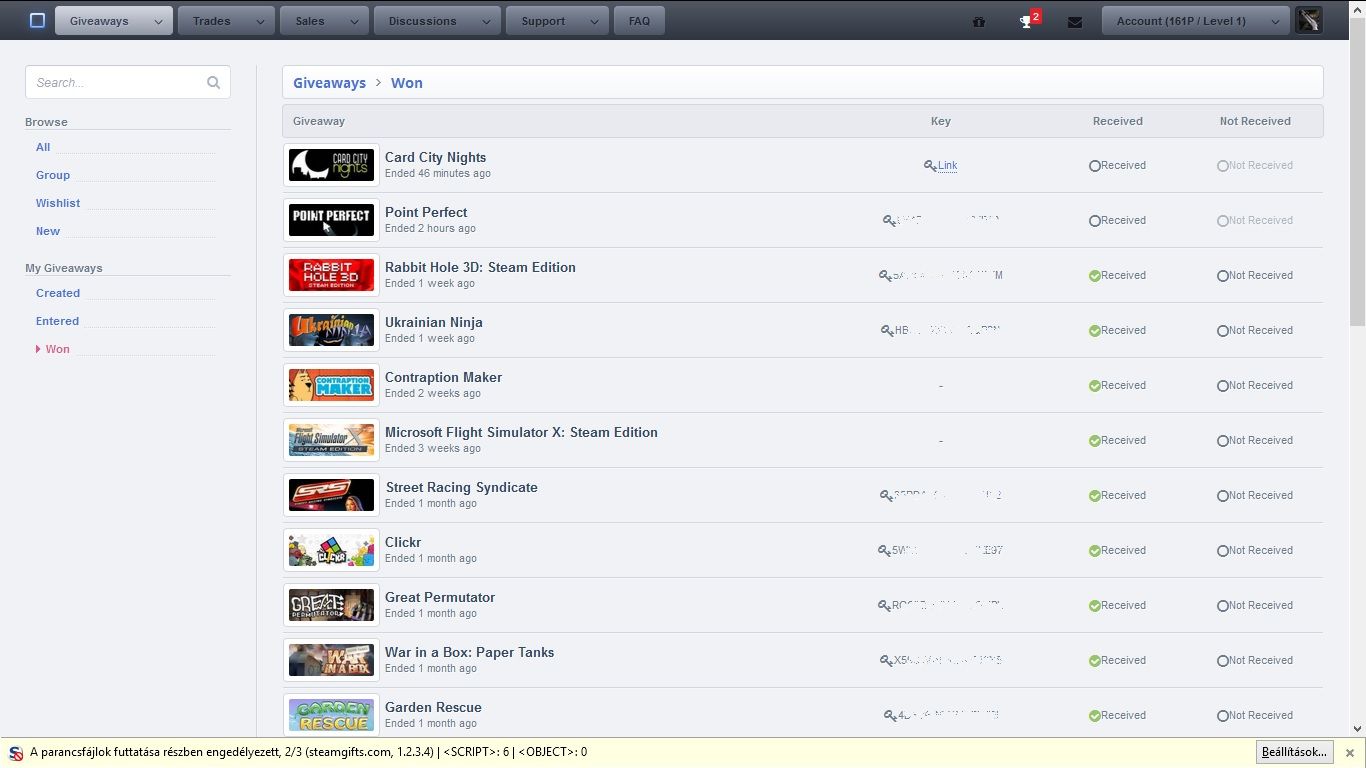Open the Sales section
Viewport: 1366px width, 768px height.
[x=310, y=21]
